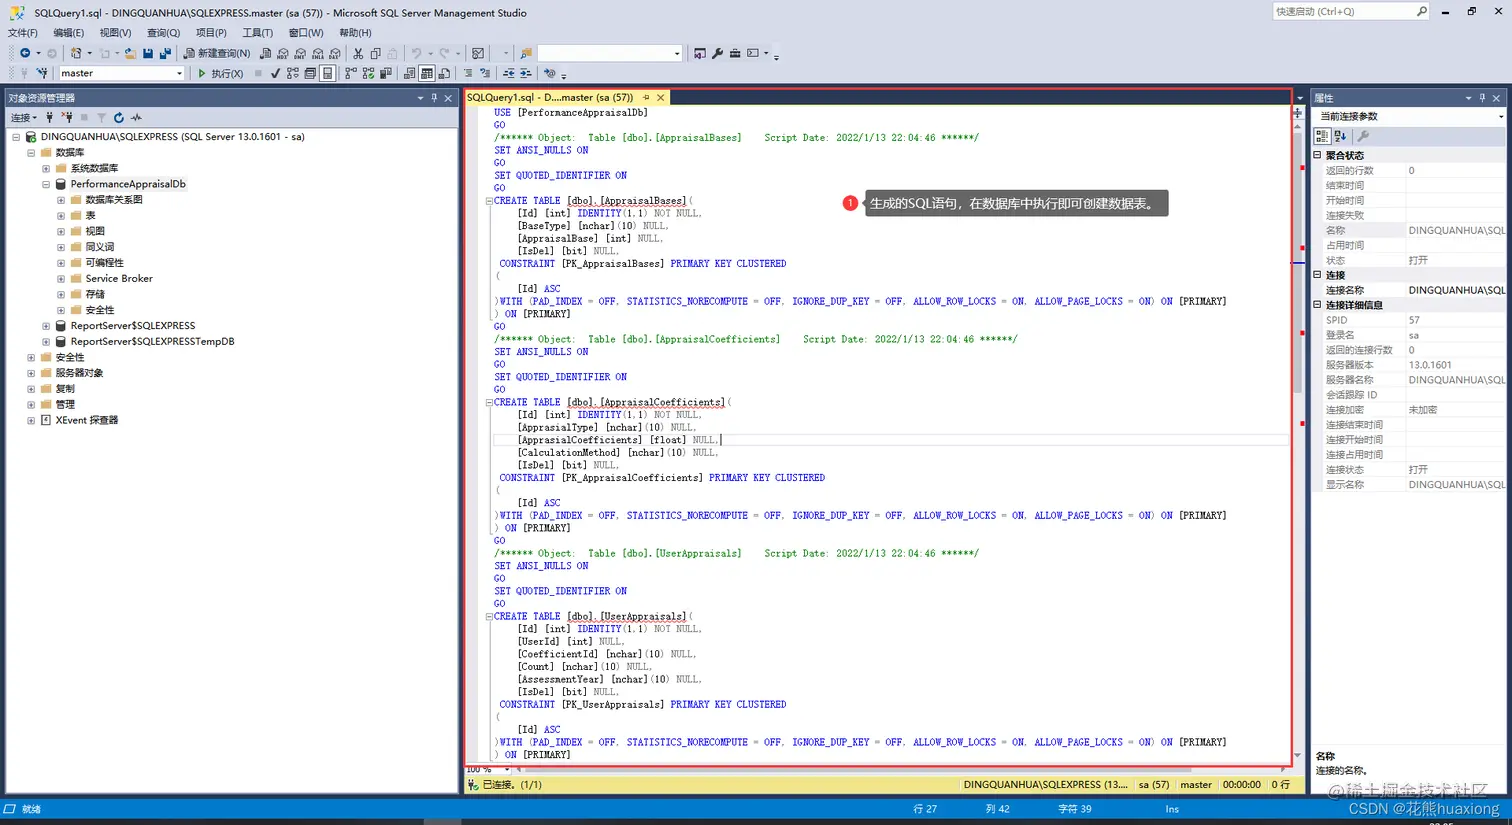Screen dimensions: 1512x825
Task: Click the Decrease Indent icon
Action: click(509, 73)
